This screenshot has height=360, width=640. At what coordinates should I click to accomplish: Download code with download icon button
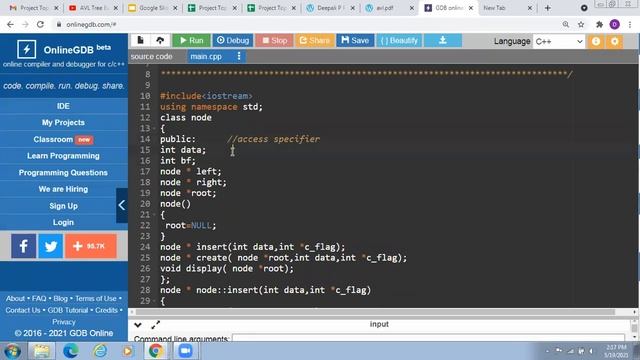click(443, 40)
